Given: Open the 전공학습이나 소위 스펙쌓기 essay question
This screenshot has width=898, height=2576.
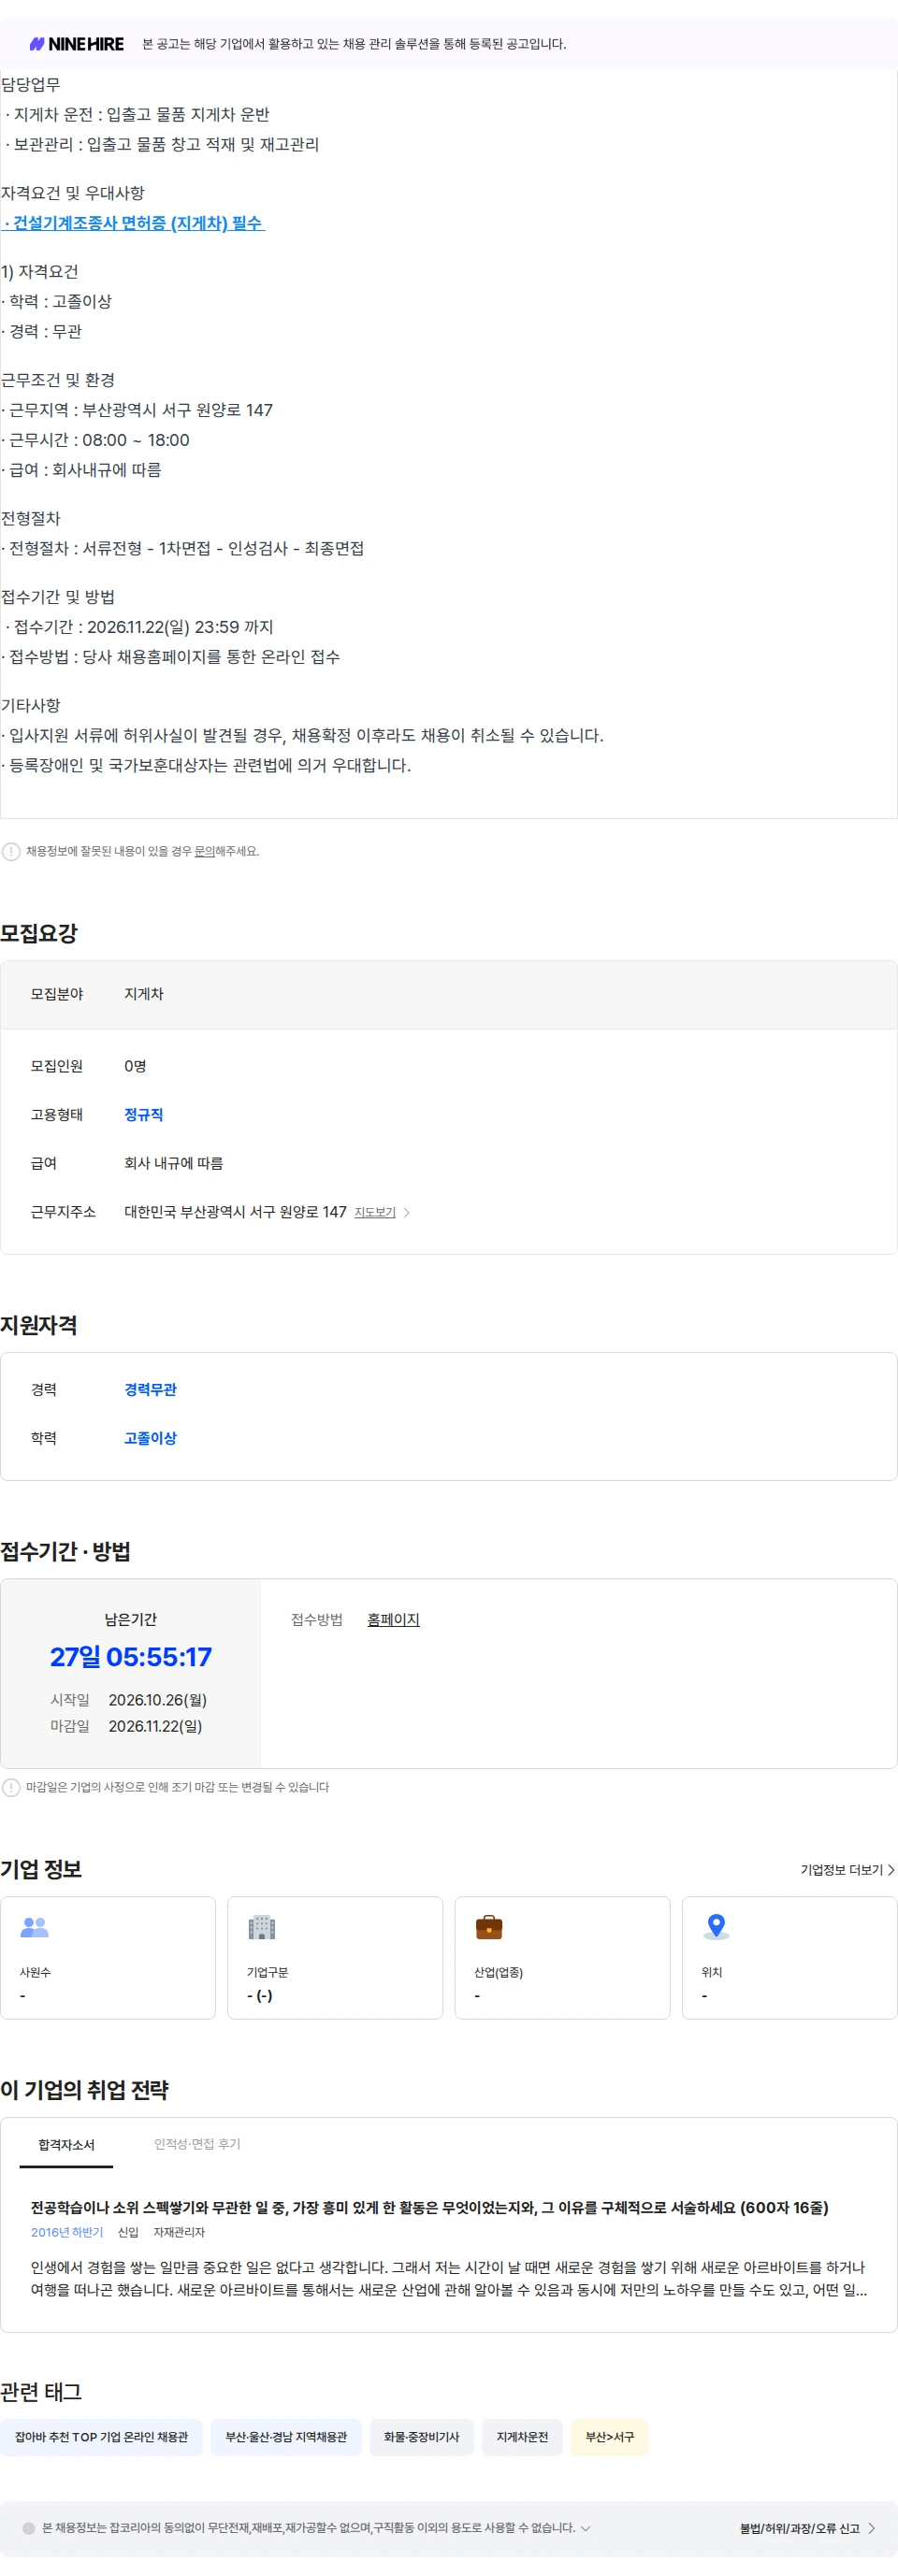Looking at the screenshot, I should 429,2207.
